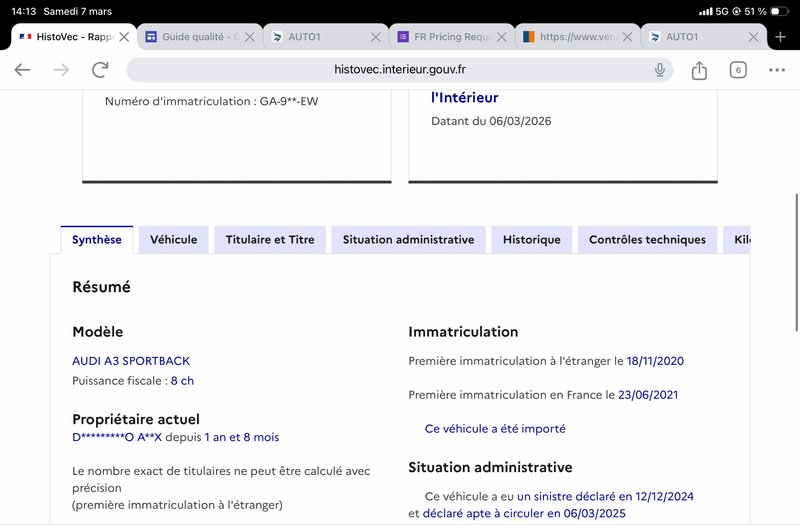The width and height of the screenshot is (800, 525).
Task: Click AUDI A3 SPORTBACK model text
Action: point(131,361)
